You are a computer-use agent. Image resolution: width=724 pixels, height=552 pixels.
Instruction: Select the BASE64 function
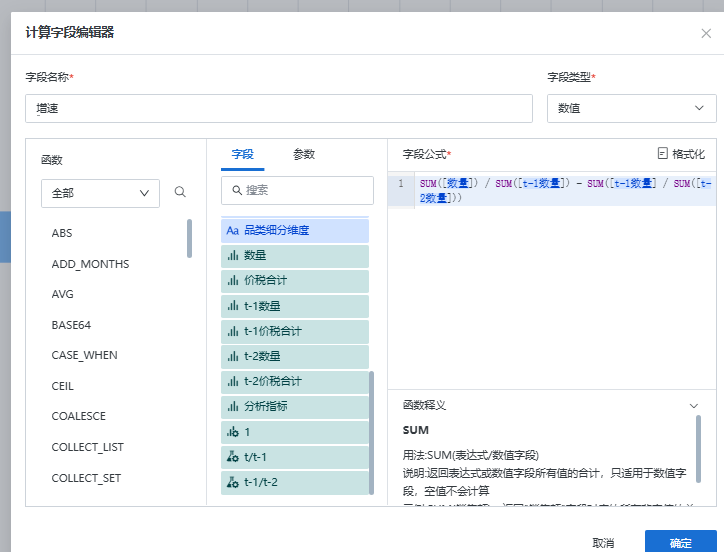71,325
